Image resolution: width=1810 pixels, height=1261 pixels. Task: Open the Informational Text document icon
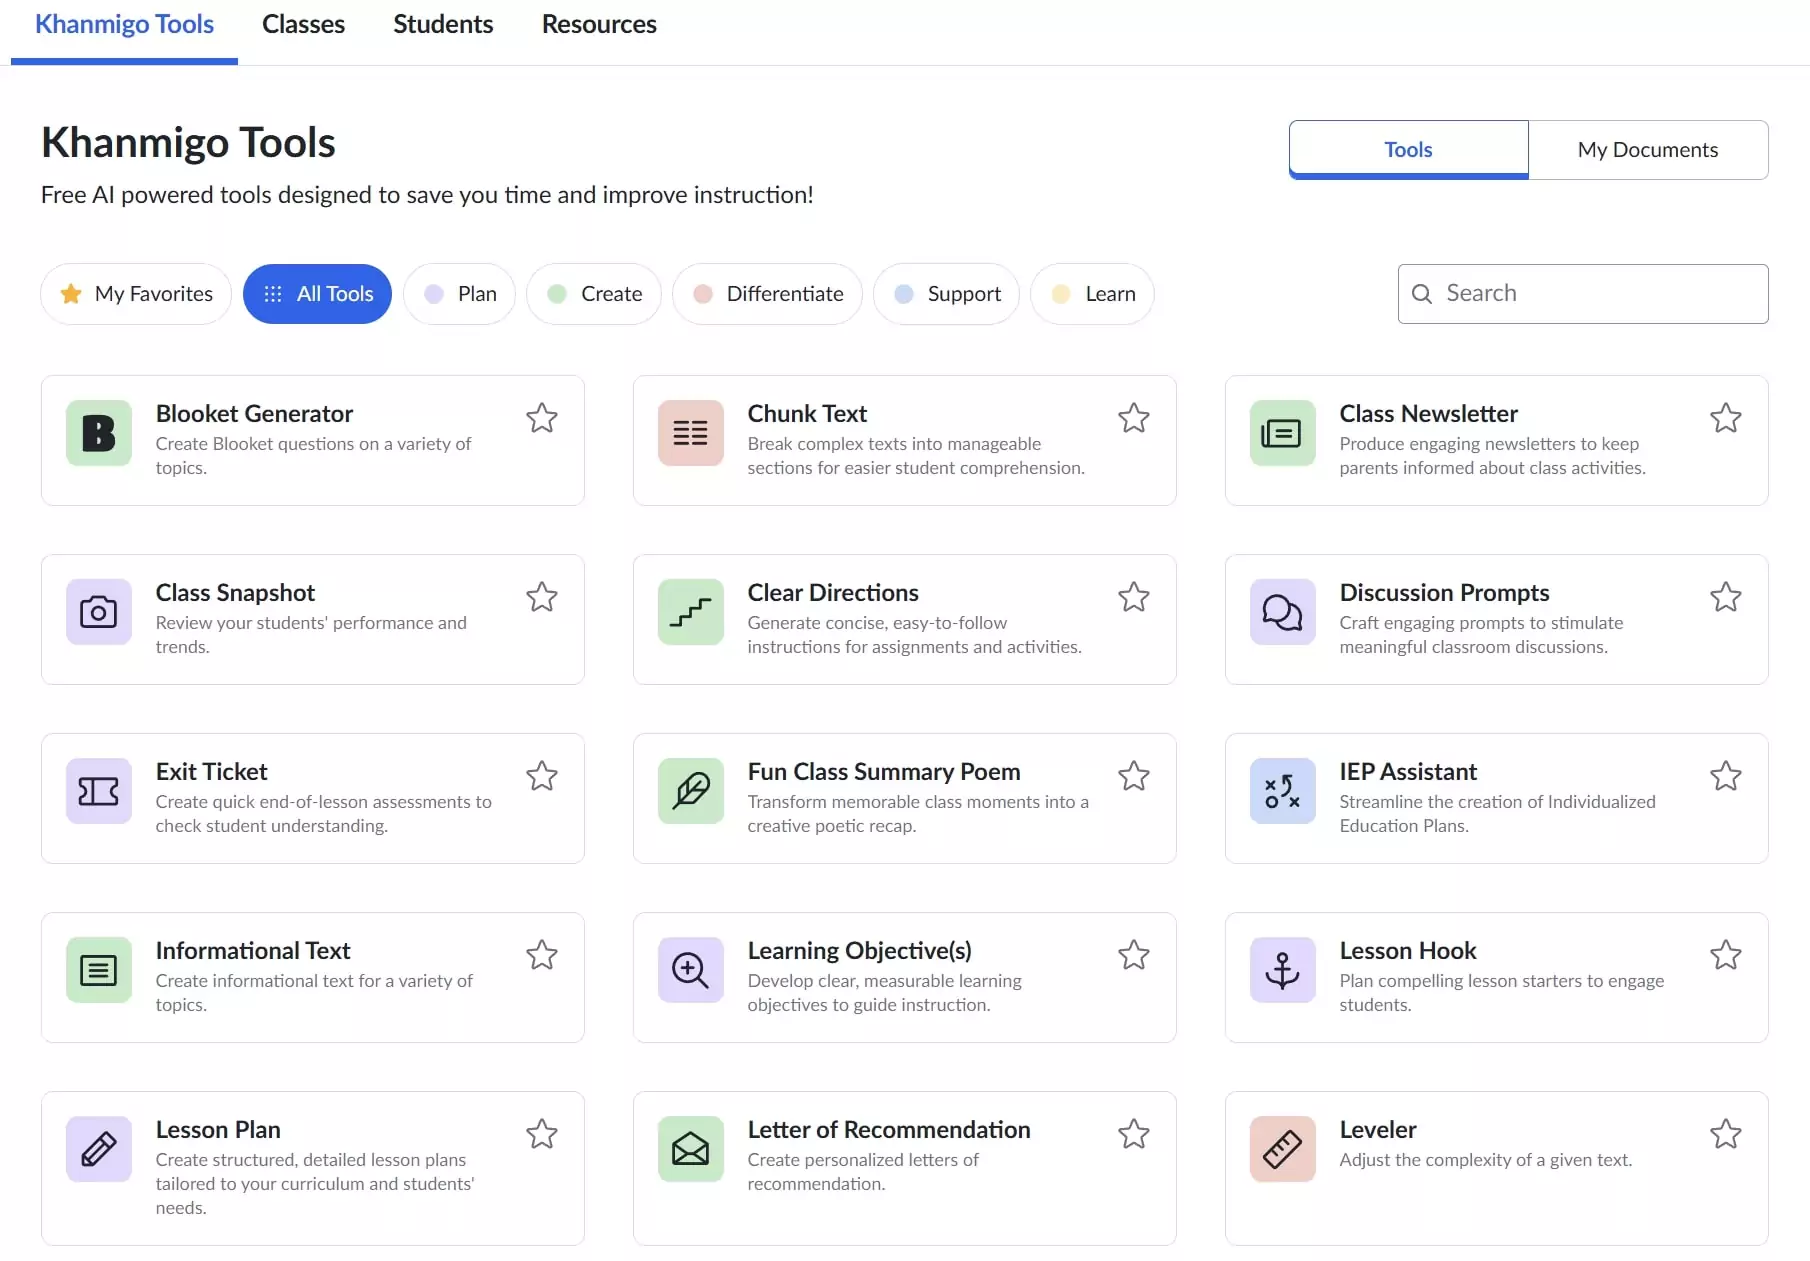click(x=98, y=970)
